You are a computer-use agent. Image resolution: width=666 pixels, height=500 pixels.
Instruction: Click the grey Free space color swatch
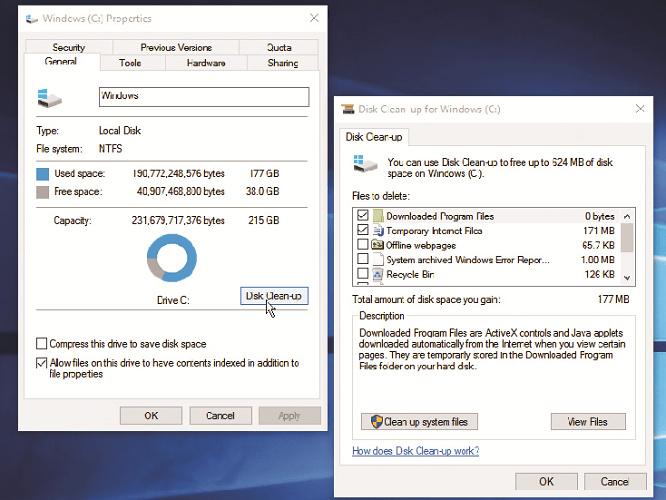pos(42,192)
